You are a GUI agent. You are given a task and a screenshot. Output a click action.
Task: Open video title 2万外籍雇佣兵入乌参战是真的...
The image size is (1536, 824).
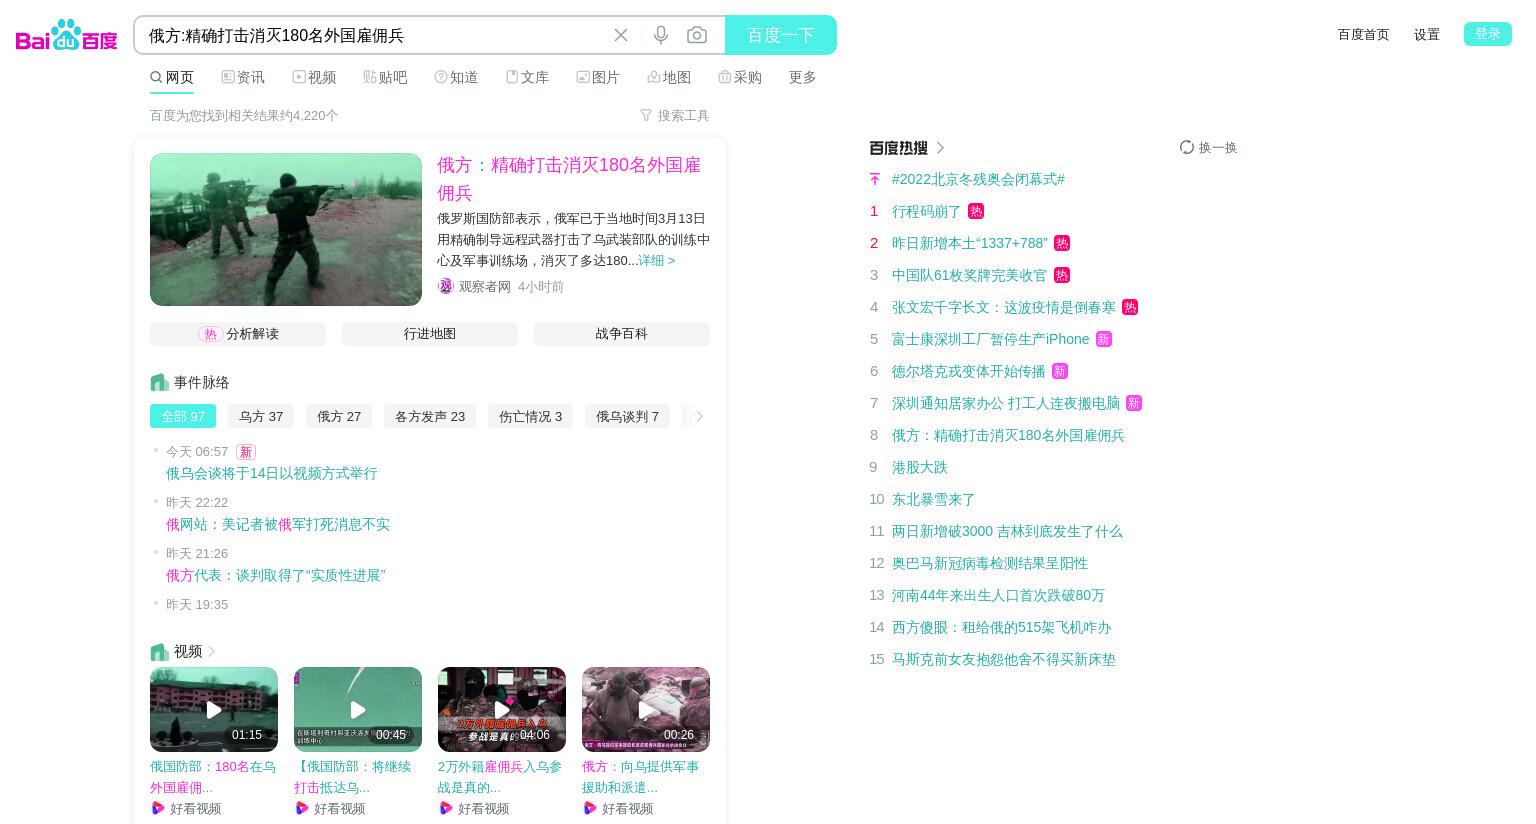tap(500, 777)
